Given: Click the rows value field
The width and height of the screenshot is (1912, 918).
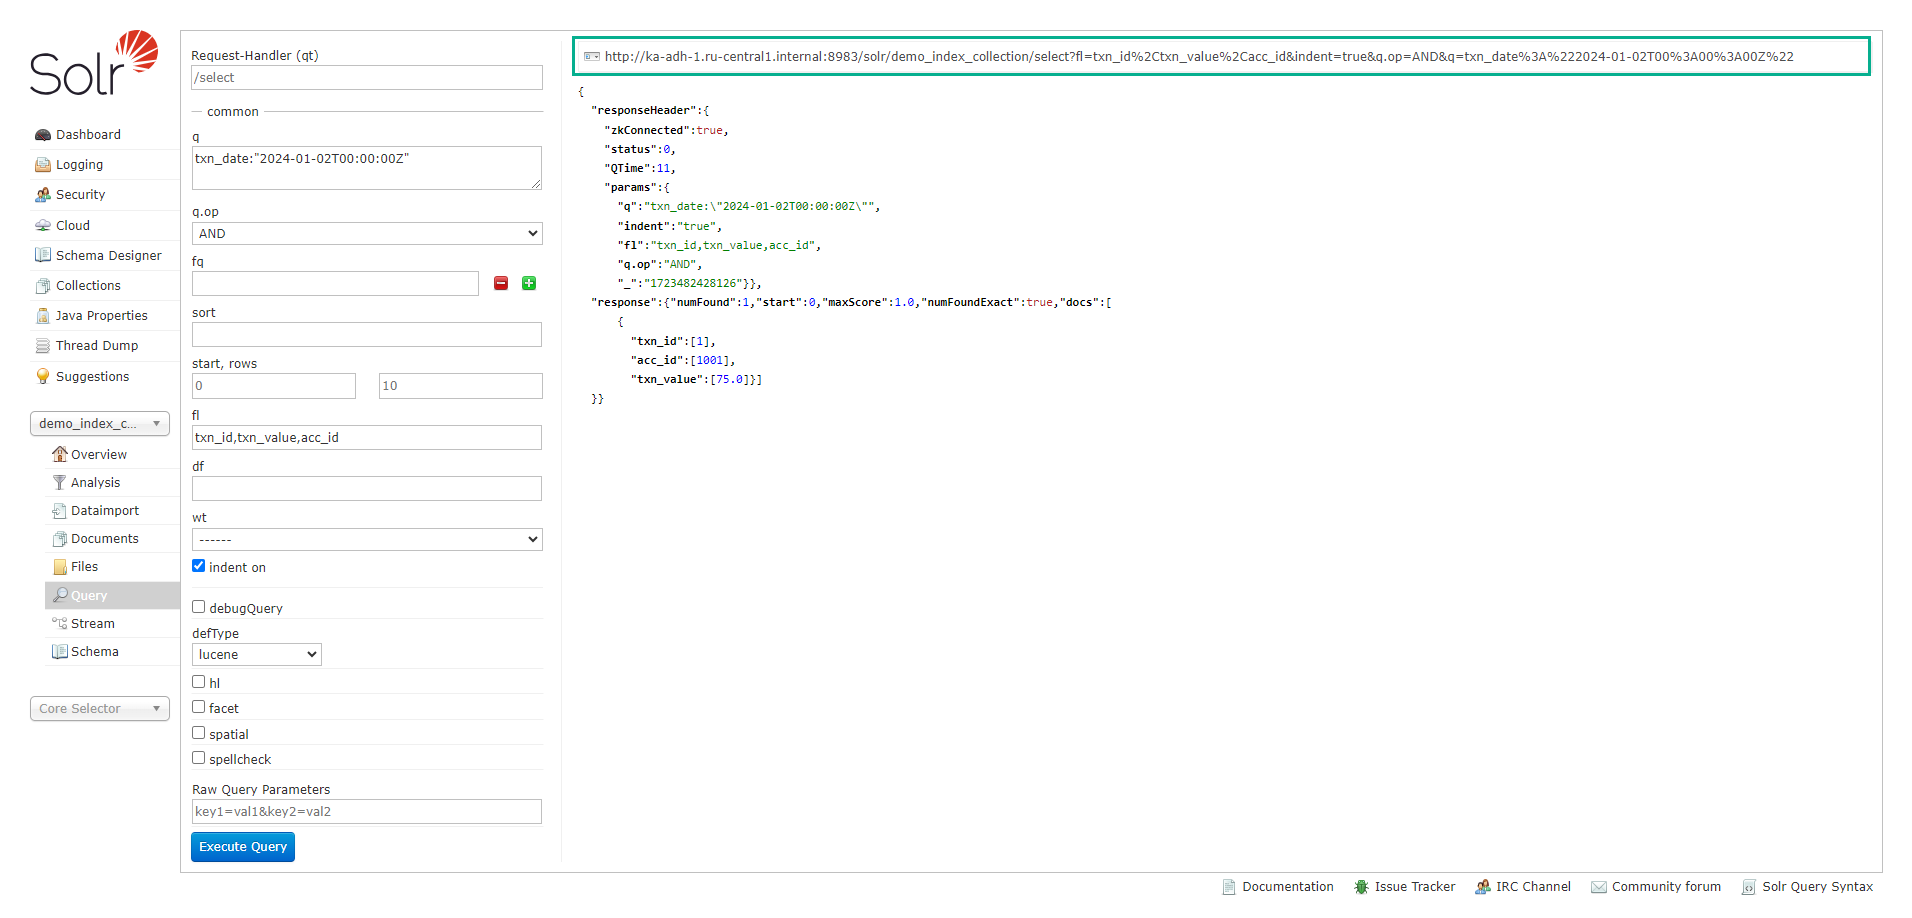Looking at the screenshot, I should [461, 386].
